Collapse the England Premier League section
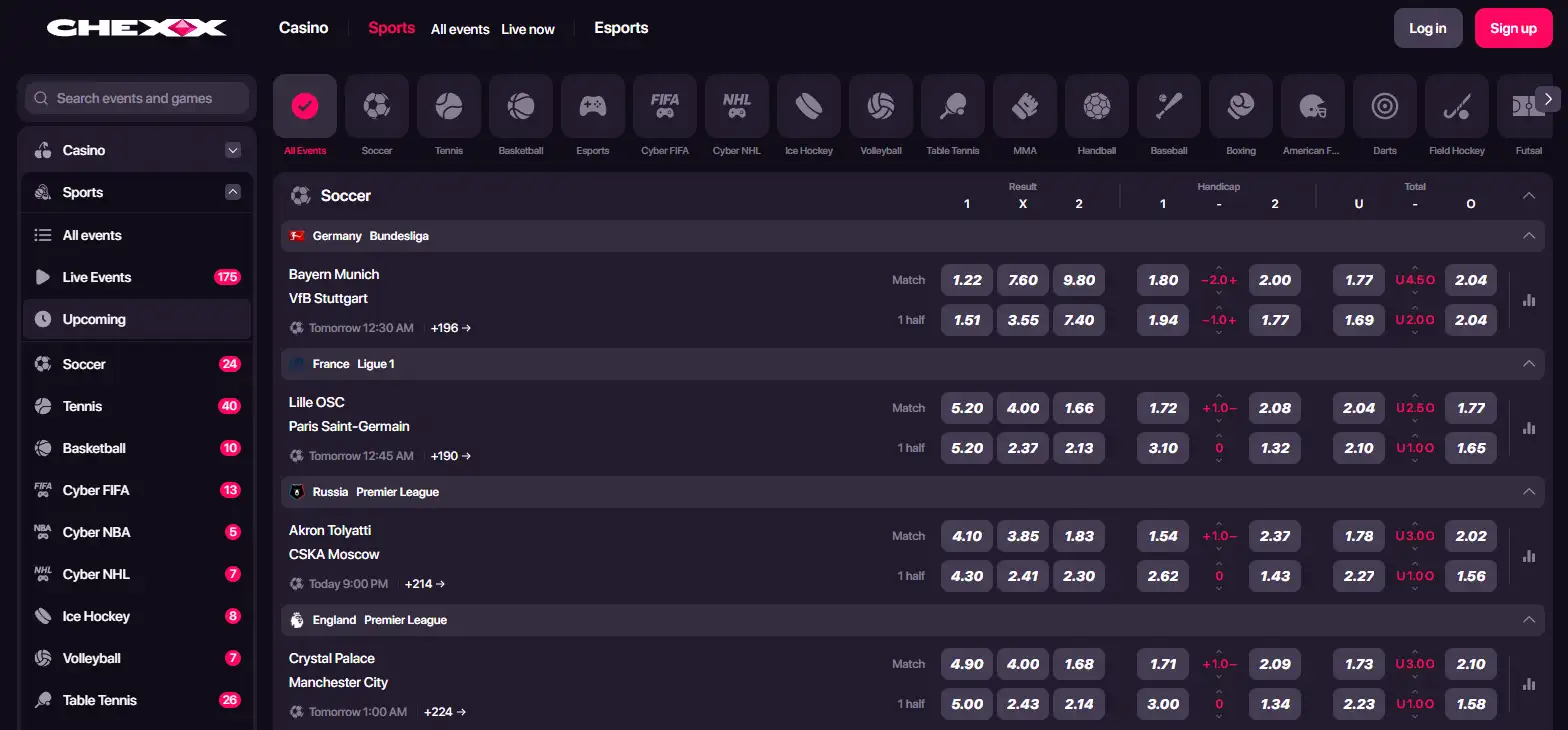Viewport: 1568px width, 730px height. pyautogui.click(x=1529, y=620)
